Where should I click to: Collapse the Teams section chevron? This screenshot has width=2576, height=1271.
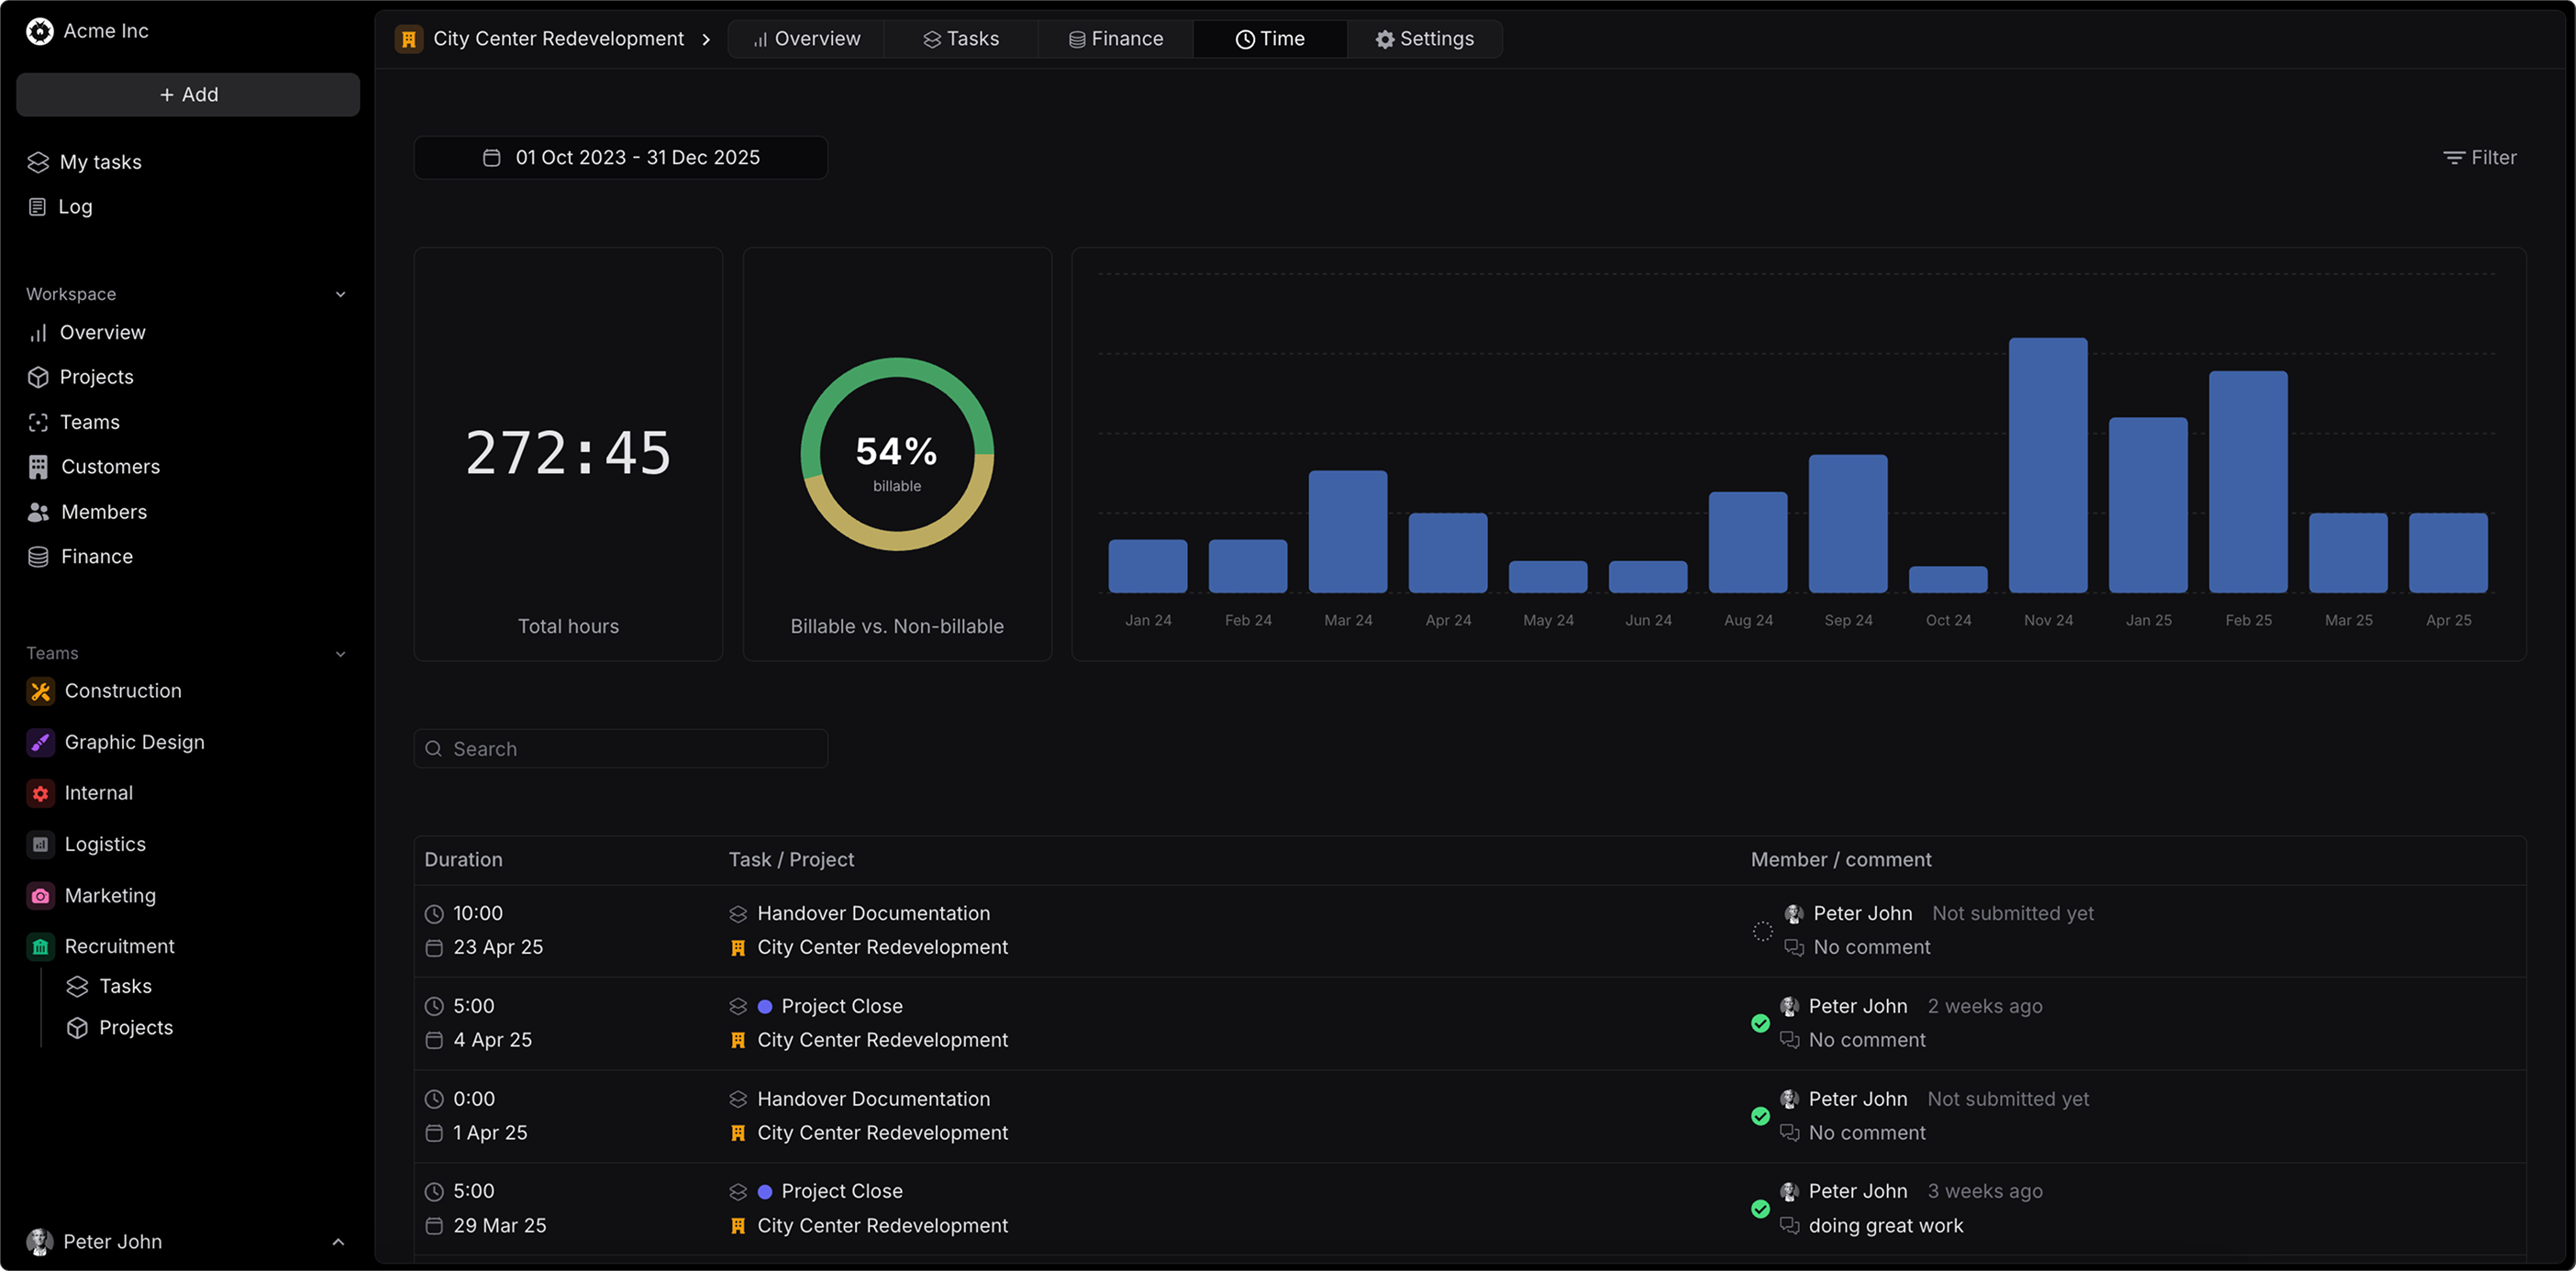[340, 653]
